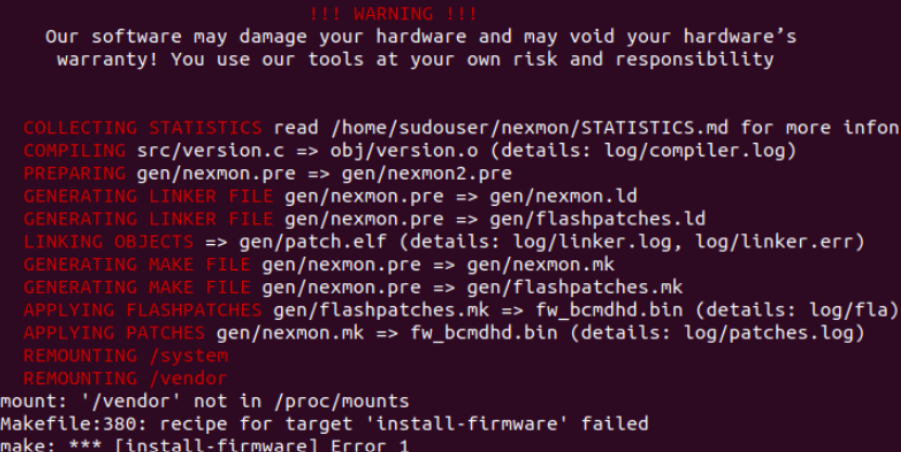The image size is (901, 452).
Task: Click the src/version.c file name
Action: coord(210,150)
